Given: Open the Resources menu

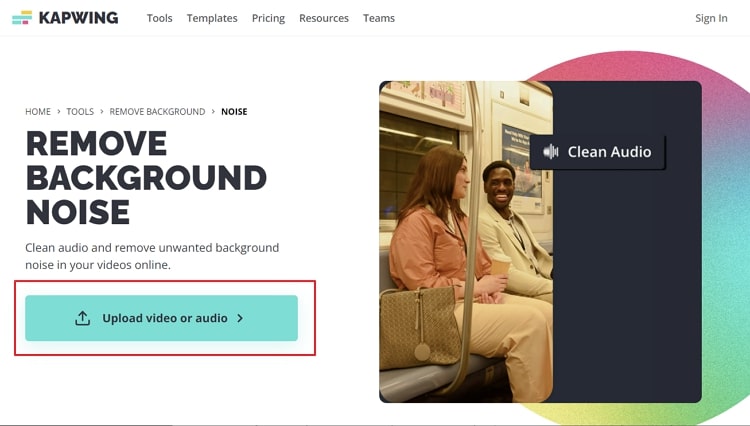Looking at the screenshot, I should (x=324, y=18).
